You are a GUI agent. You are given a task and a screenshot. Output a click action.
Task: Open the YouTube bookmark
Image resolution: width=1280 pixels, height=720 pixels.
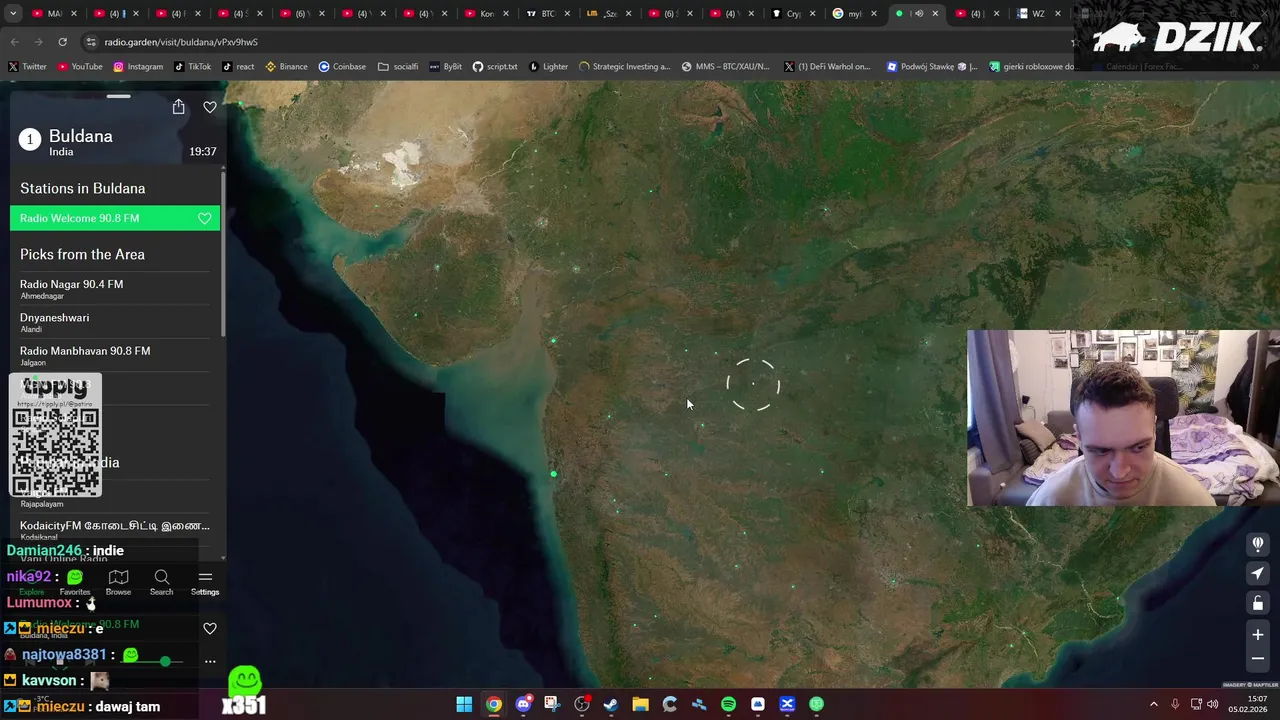(80, 67)
